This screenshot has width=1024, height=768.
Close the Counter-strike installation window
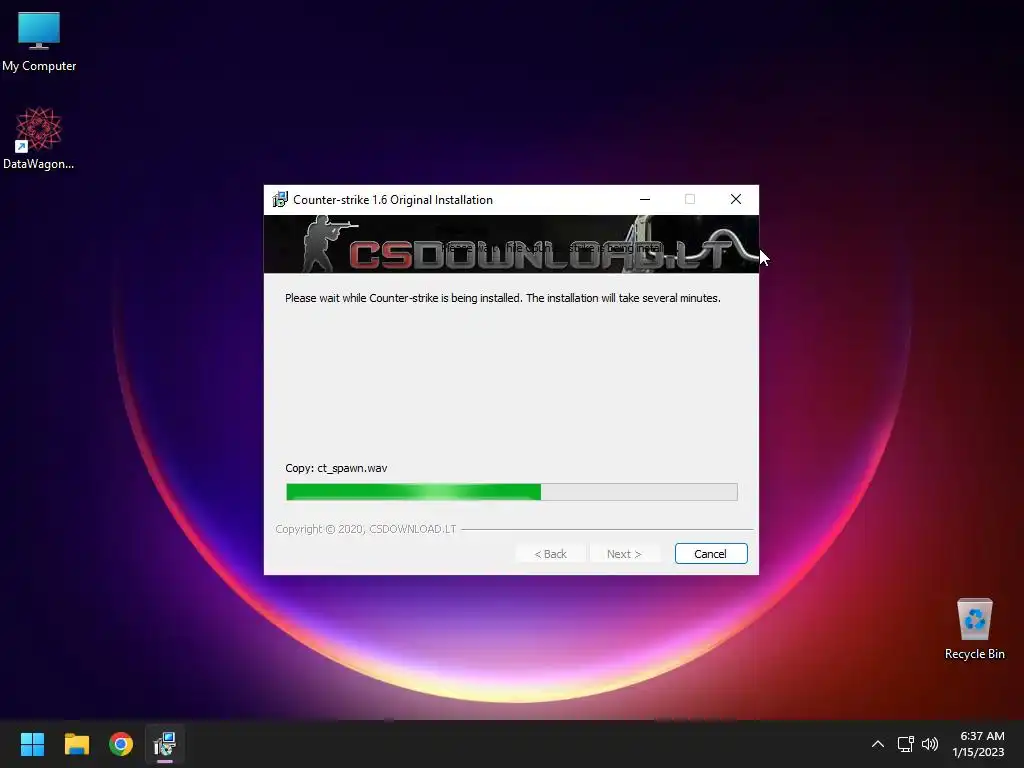(735, 199)
